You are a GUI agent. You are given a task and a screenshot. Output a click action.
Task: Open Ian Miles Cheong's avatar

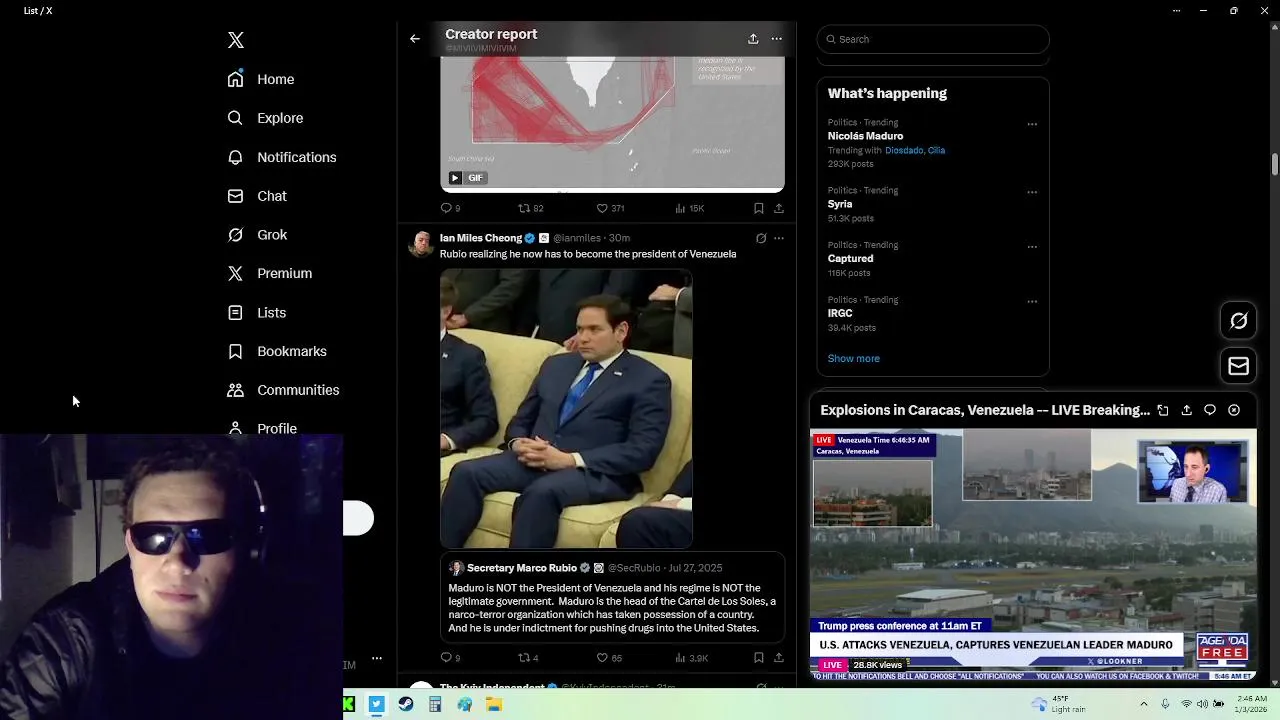tap(422, 244)
